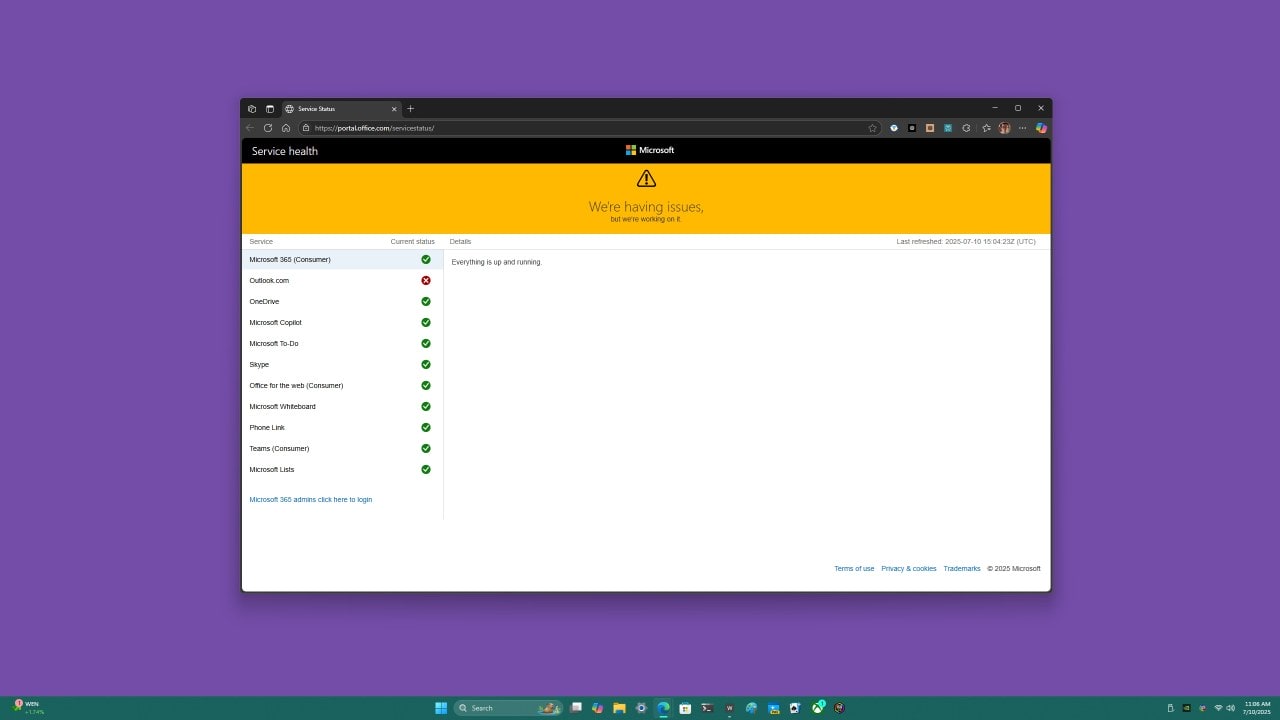
Task: Click the Microsoft logo in the header
Action: coord(649,150)
